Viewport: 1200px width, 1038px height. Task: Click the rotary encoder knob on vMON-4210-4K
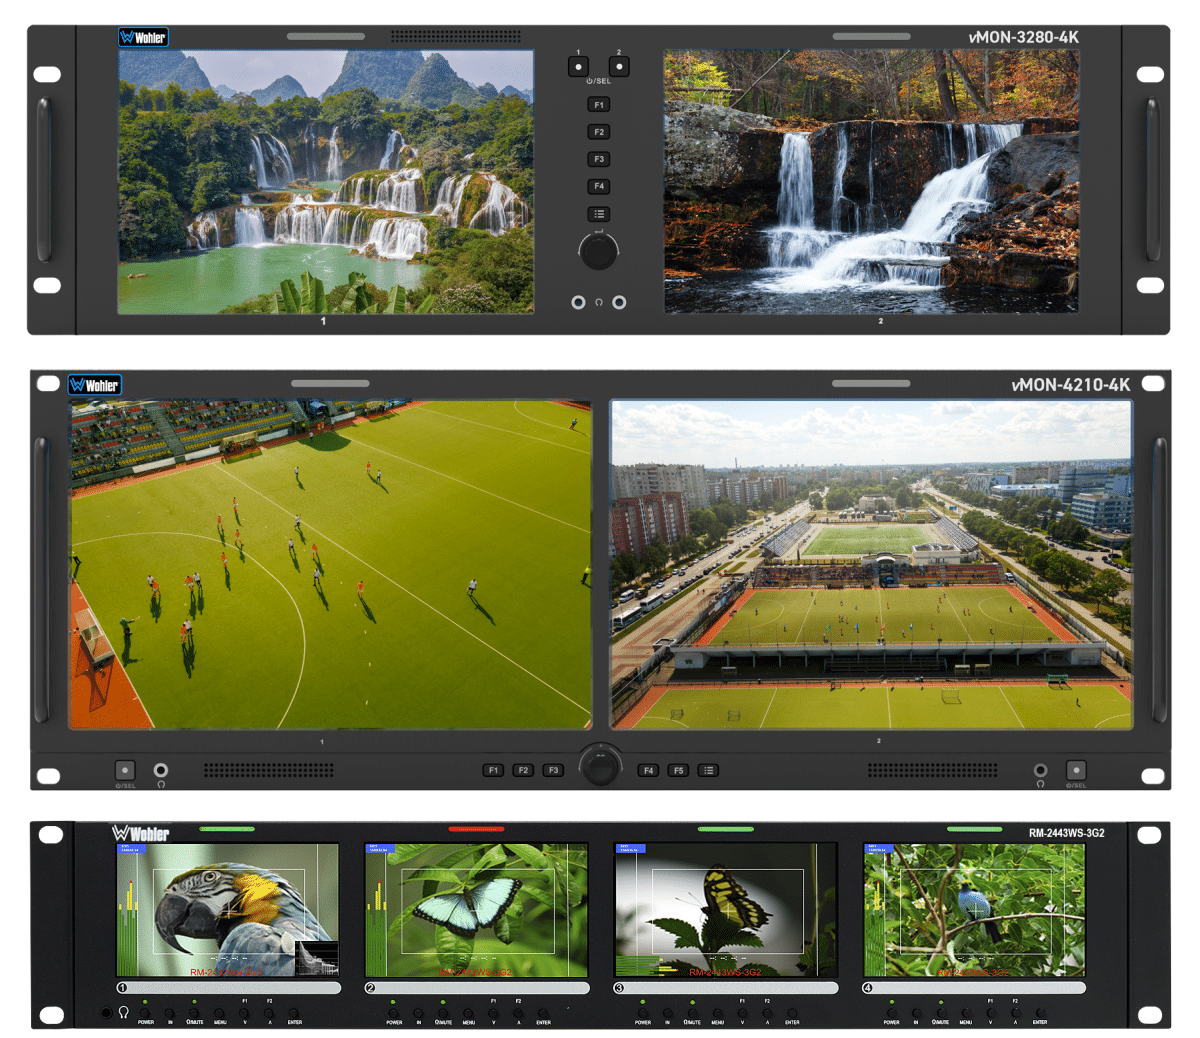[x=600, y=766]
